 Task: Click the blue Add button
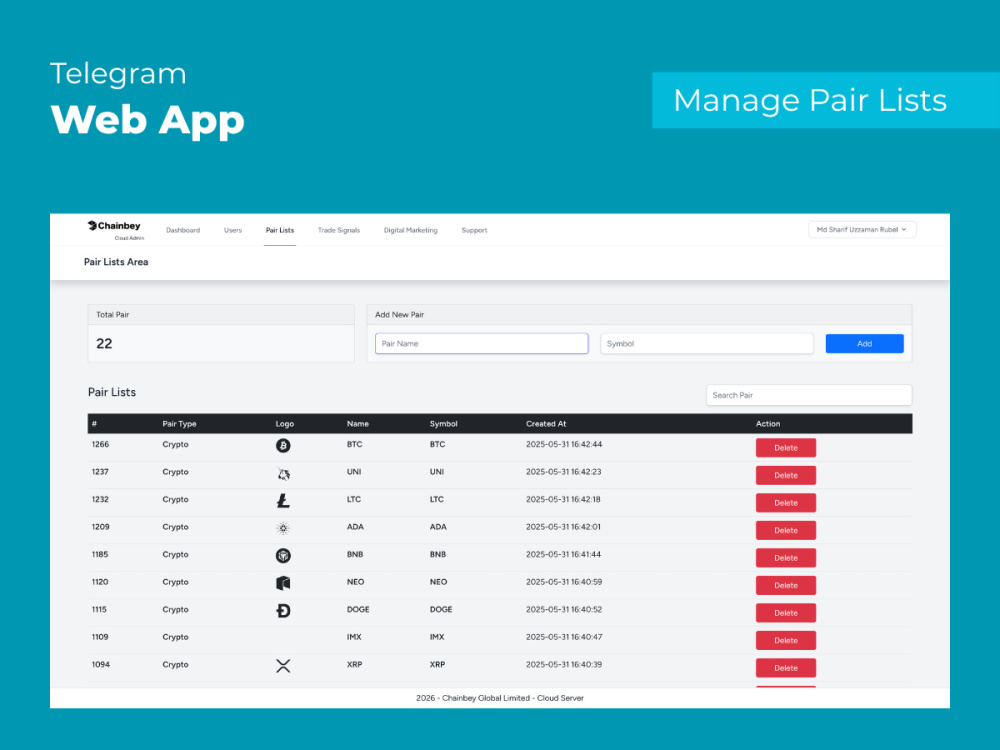(864, 343)
